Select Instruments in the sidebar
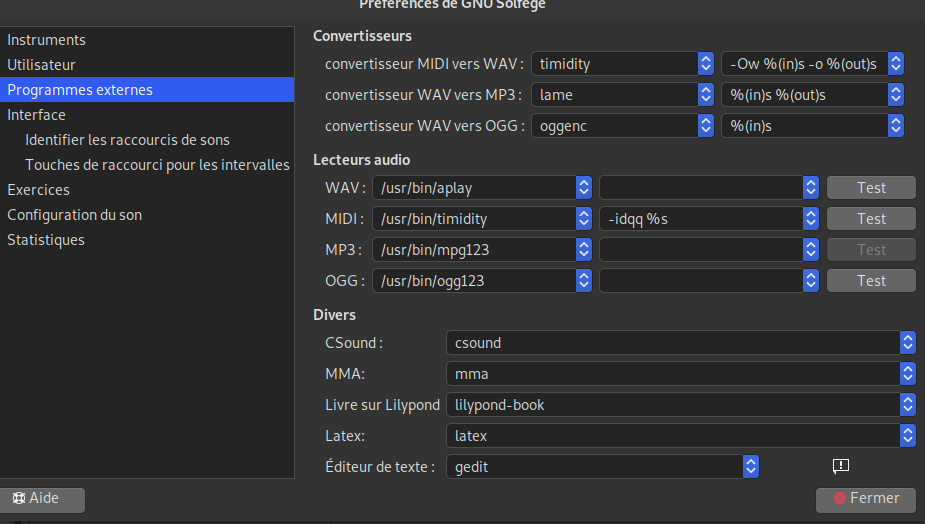Viewport: 925px width, 524px height. (x=46, y=40)
